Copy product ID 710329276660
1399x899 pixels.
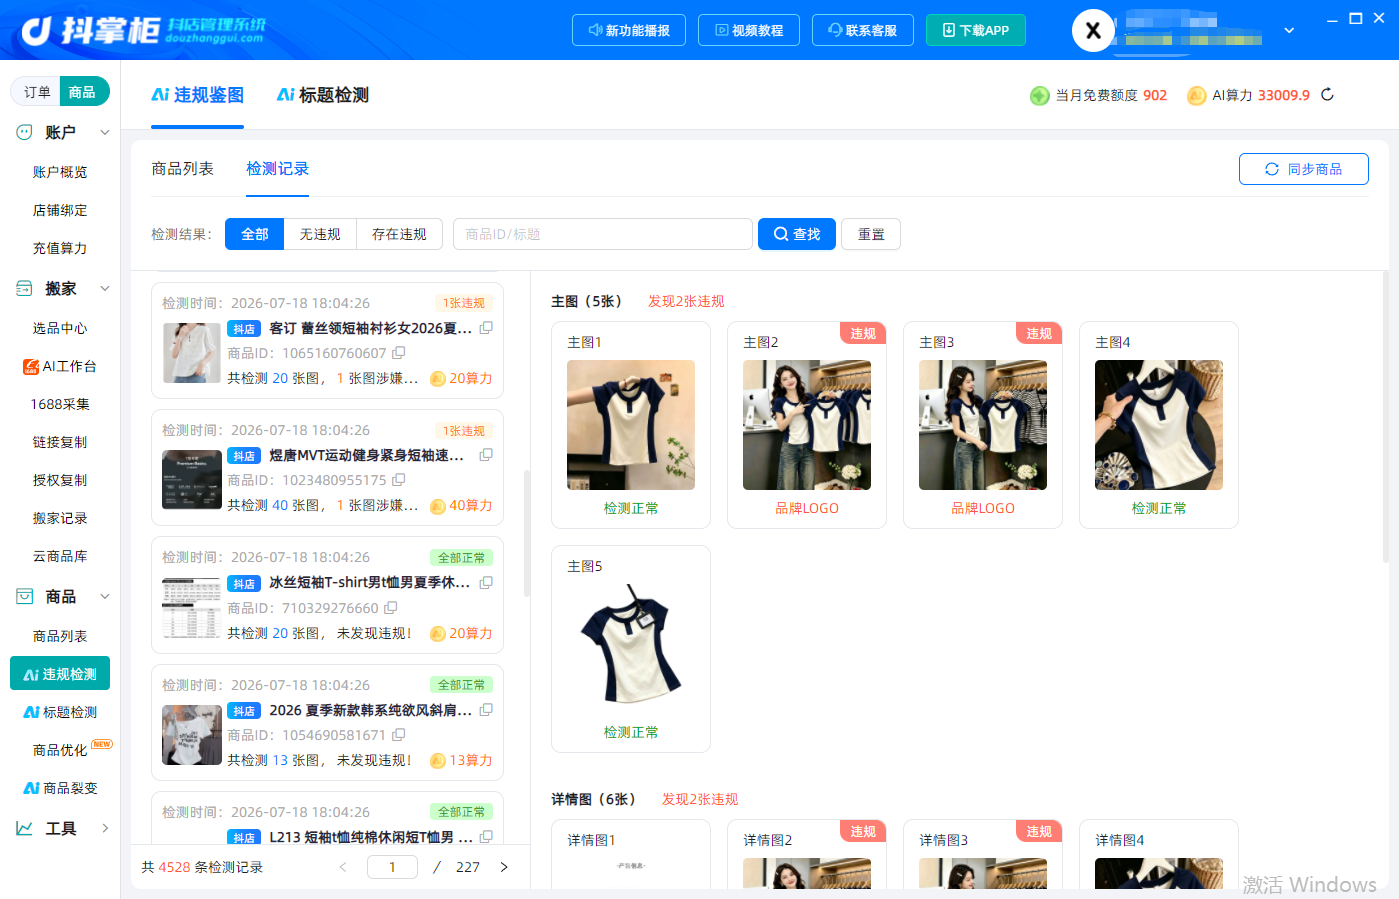[x=391, y=608]
